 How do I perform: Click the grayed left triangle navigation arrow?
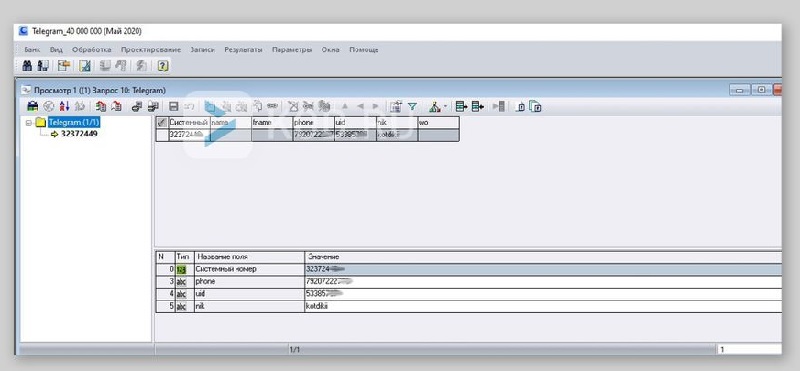(360, 107)
